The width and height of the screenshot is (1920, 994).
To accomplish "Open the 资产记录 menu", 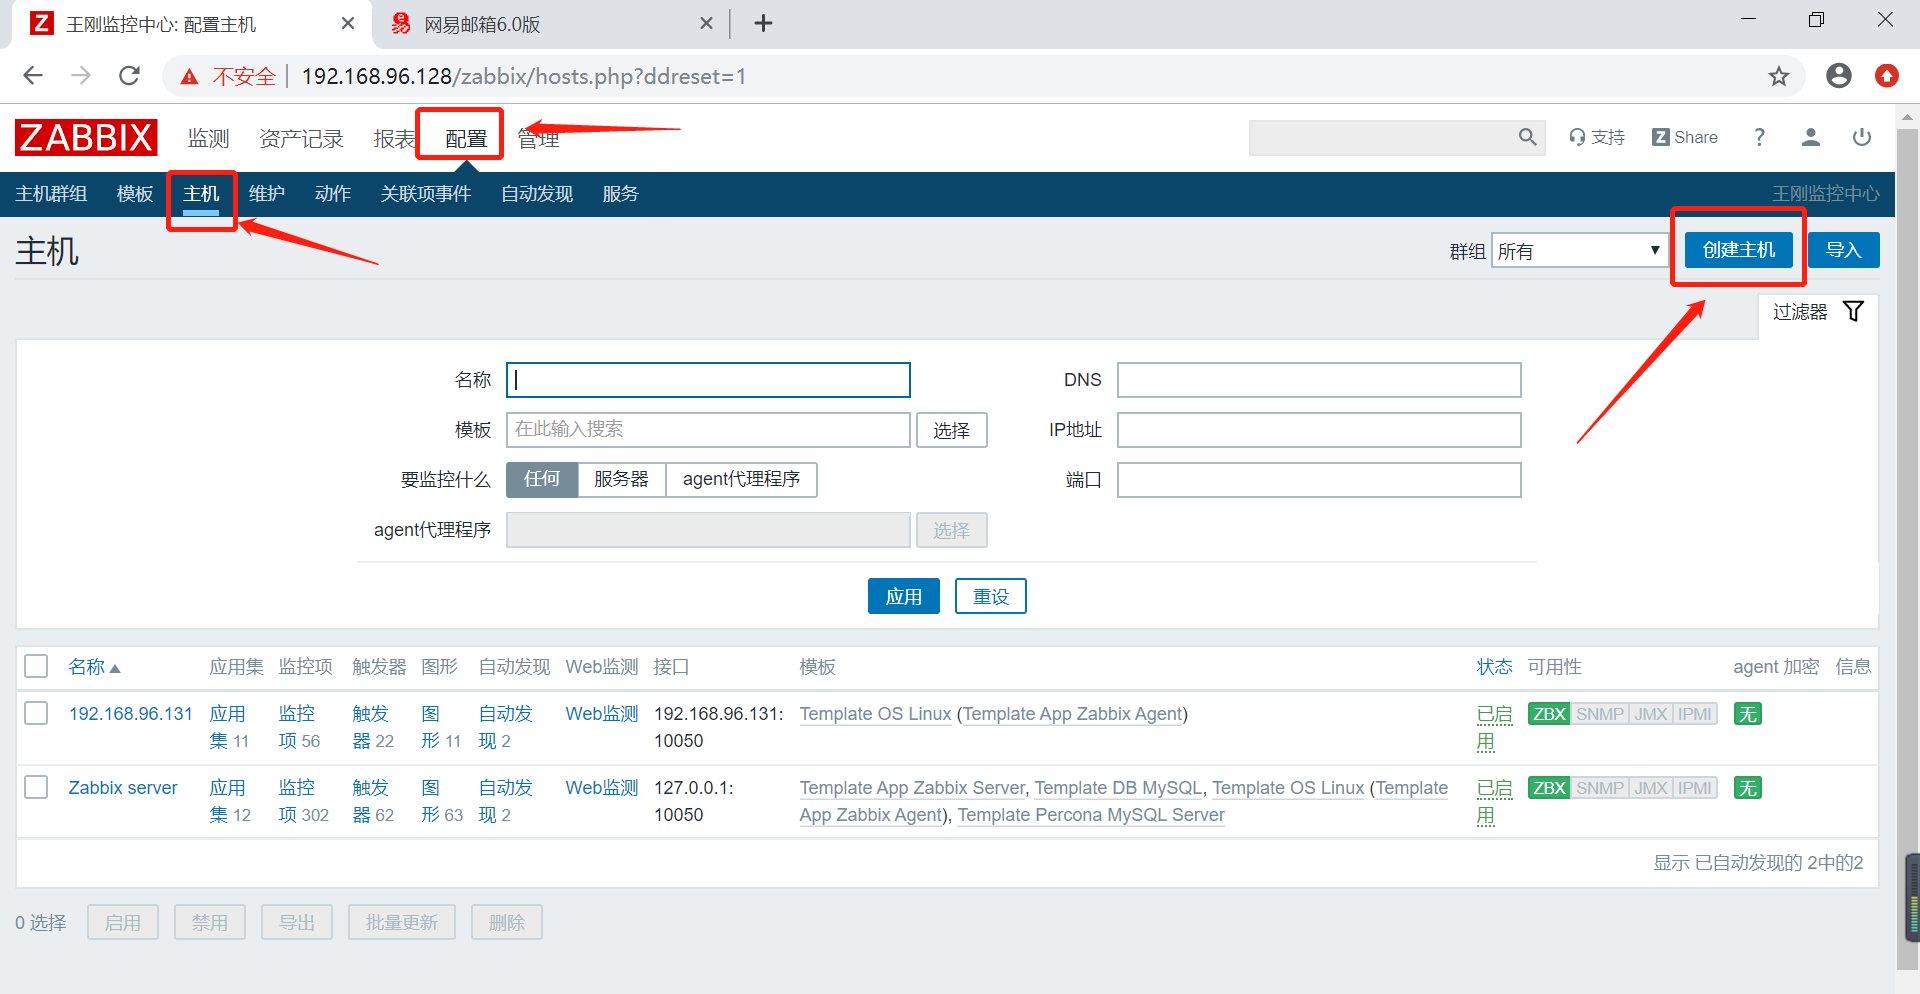I will (x=301, y=138).
